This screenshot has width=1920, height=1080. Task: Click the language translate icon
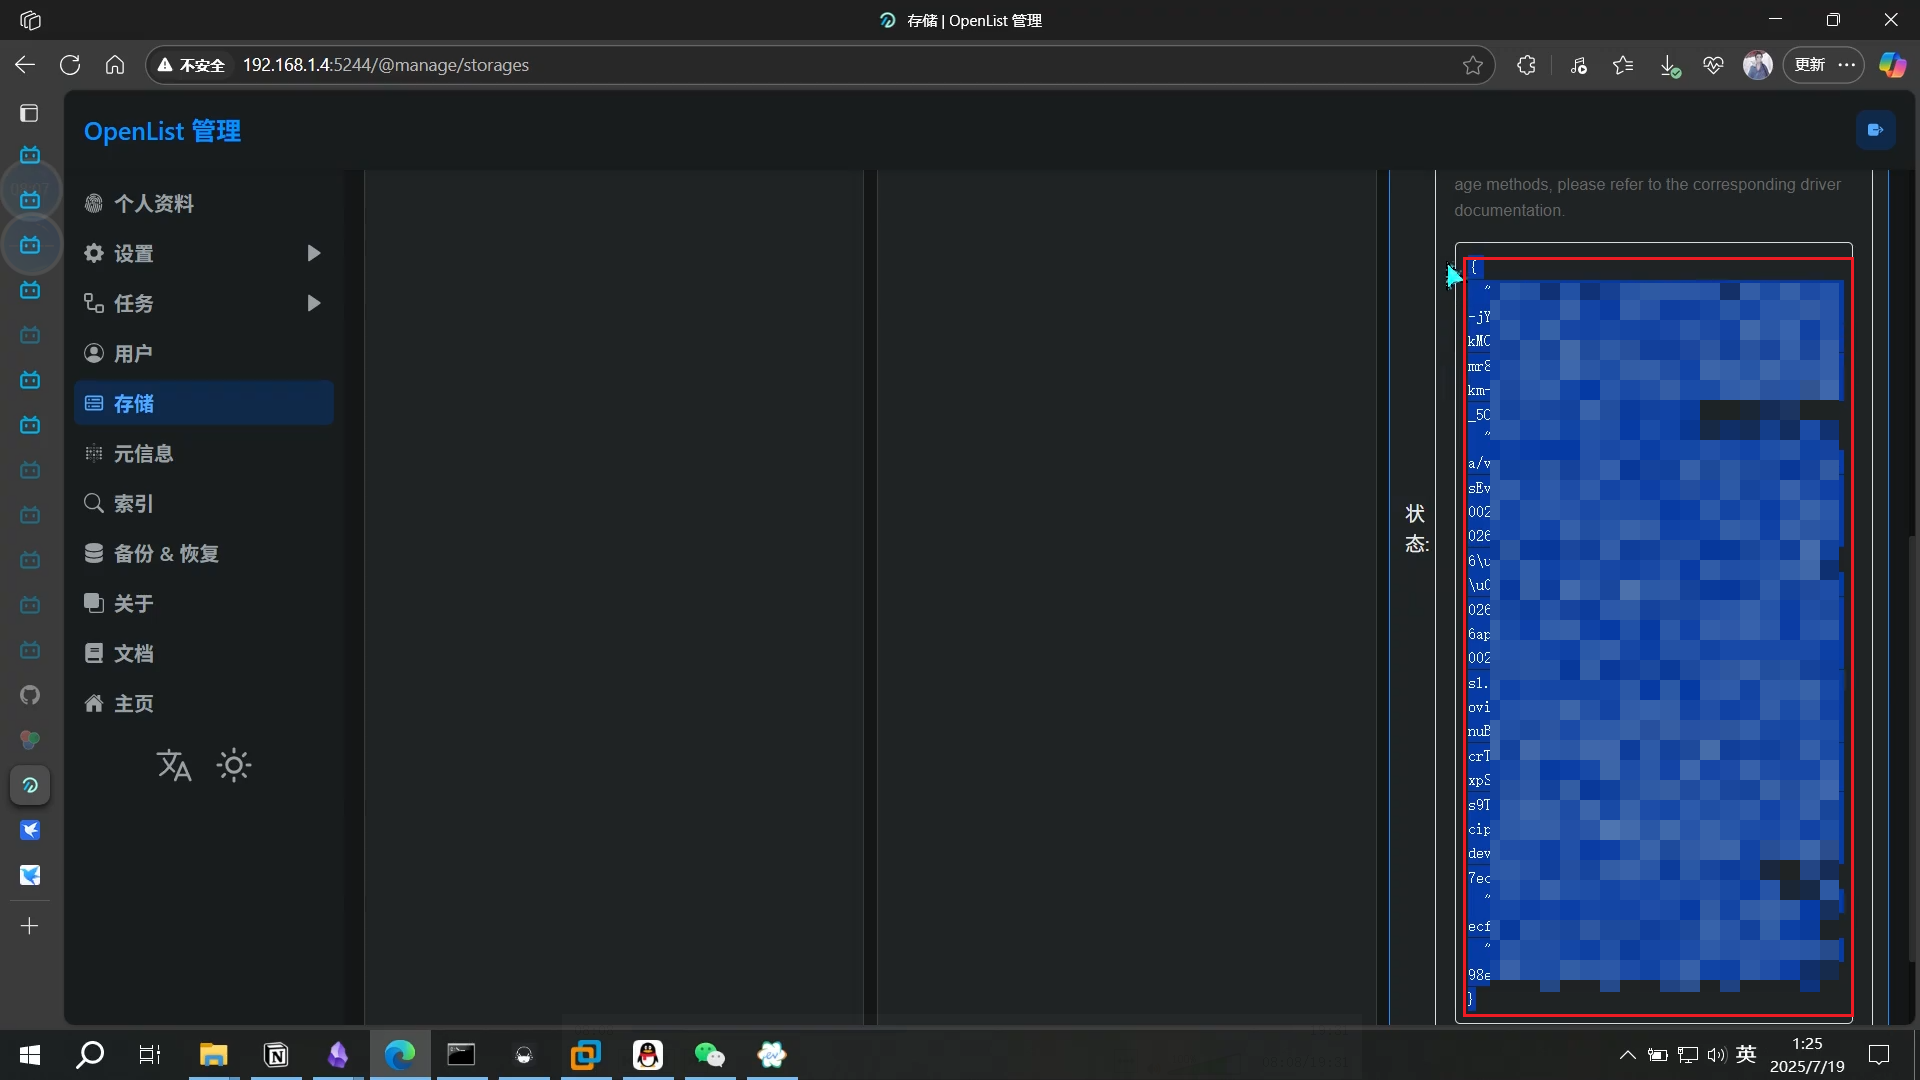coord(174,766)
